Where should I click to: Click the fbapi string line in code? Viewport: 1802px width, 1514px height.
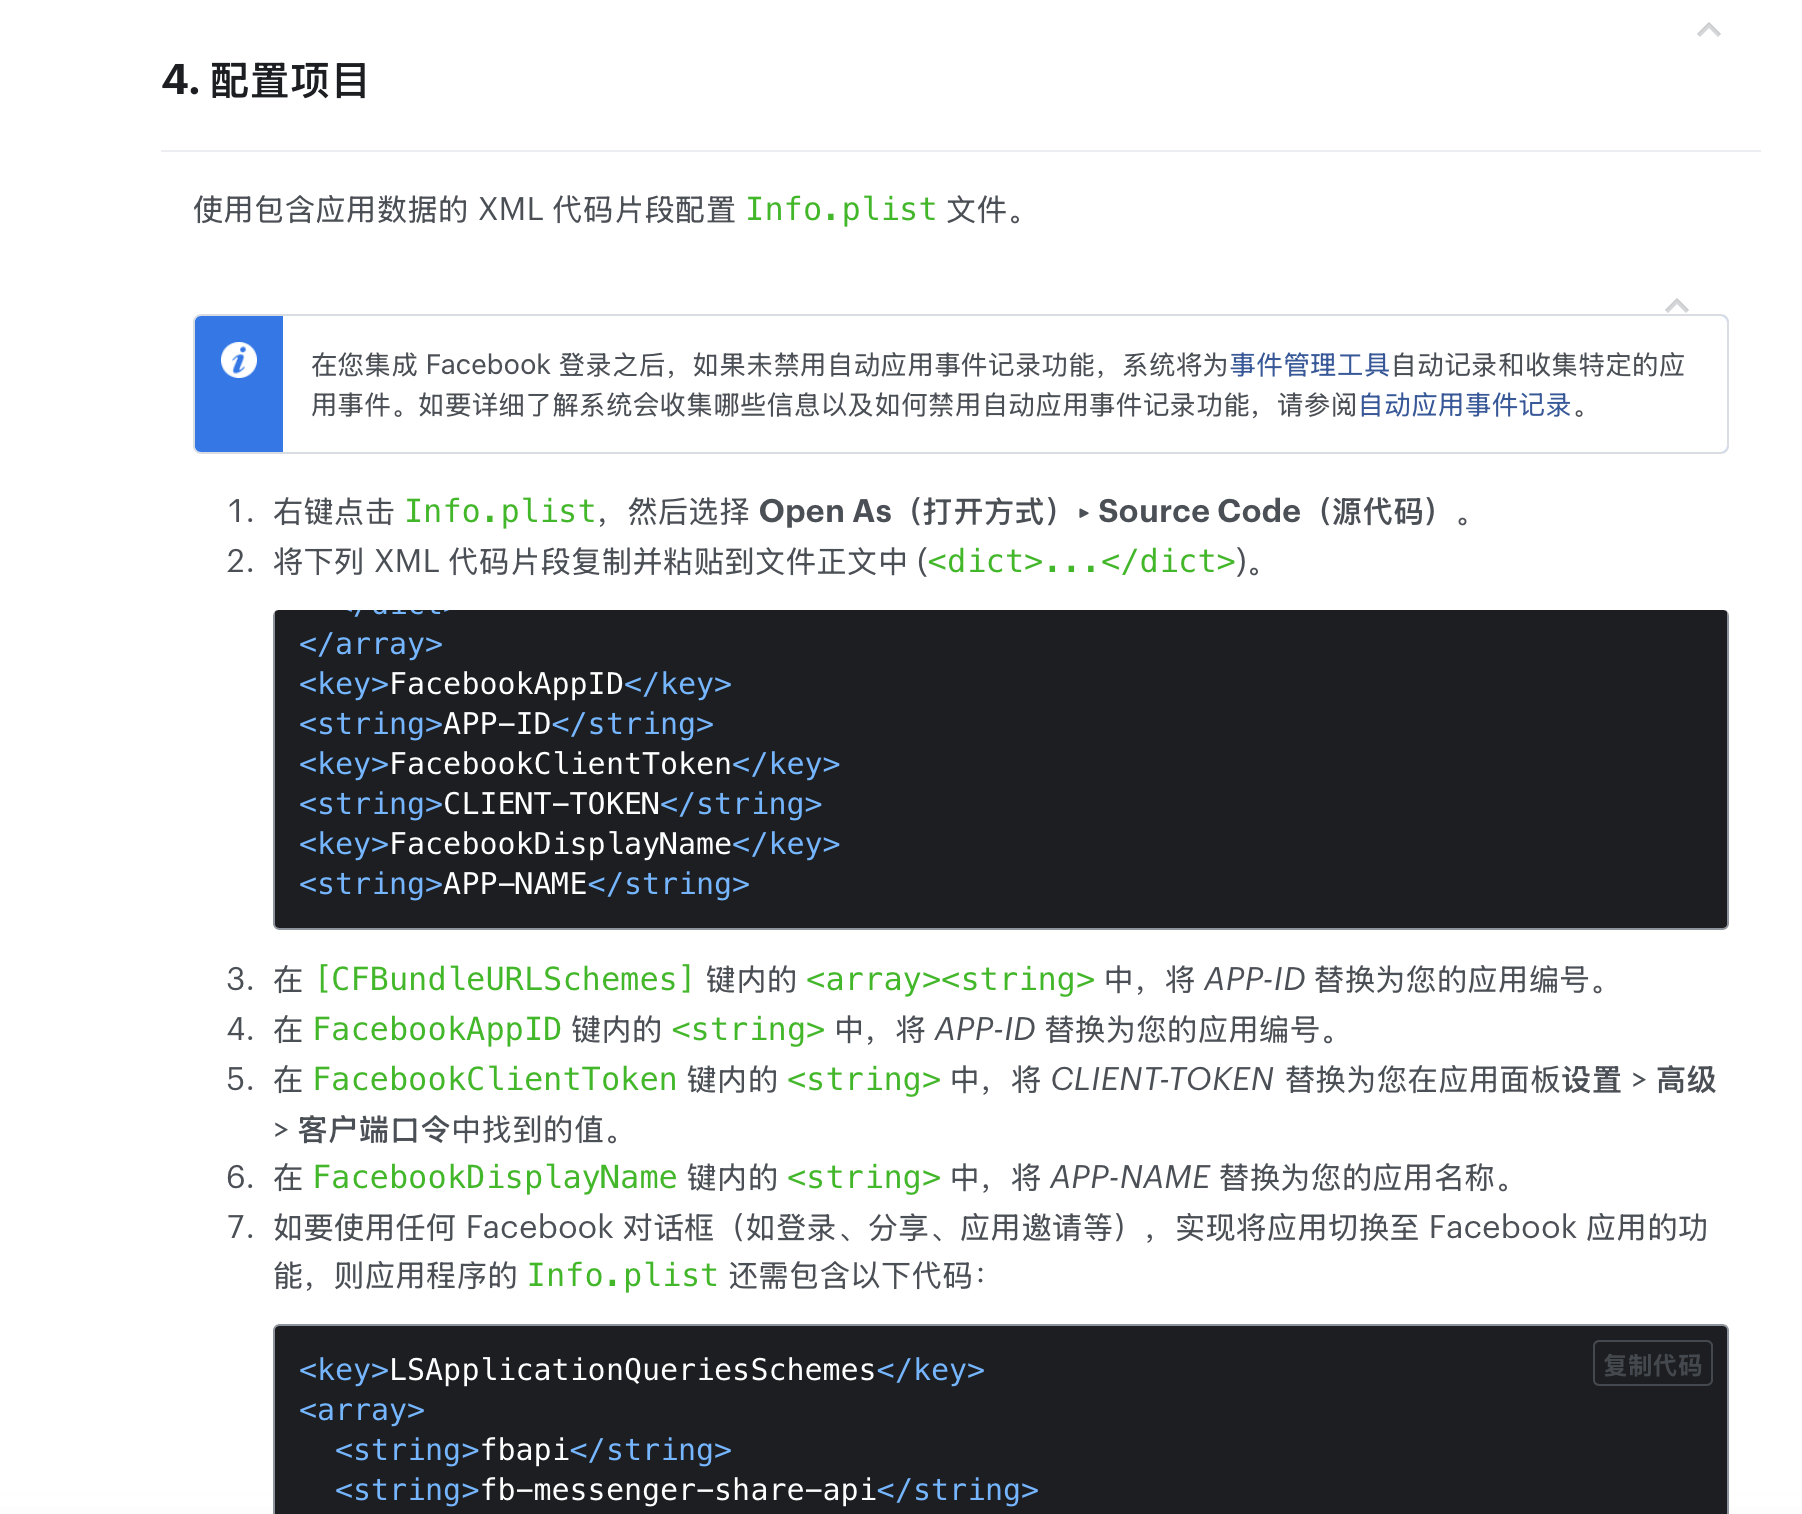[x=533, y=1450]
